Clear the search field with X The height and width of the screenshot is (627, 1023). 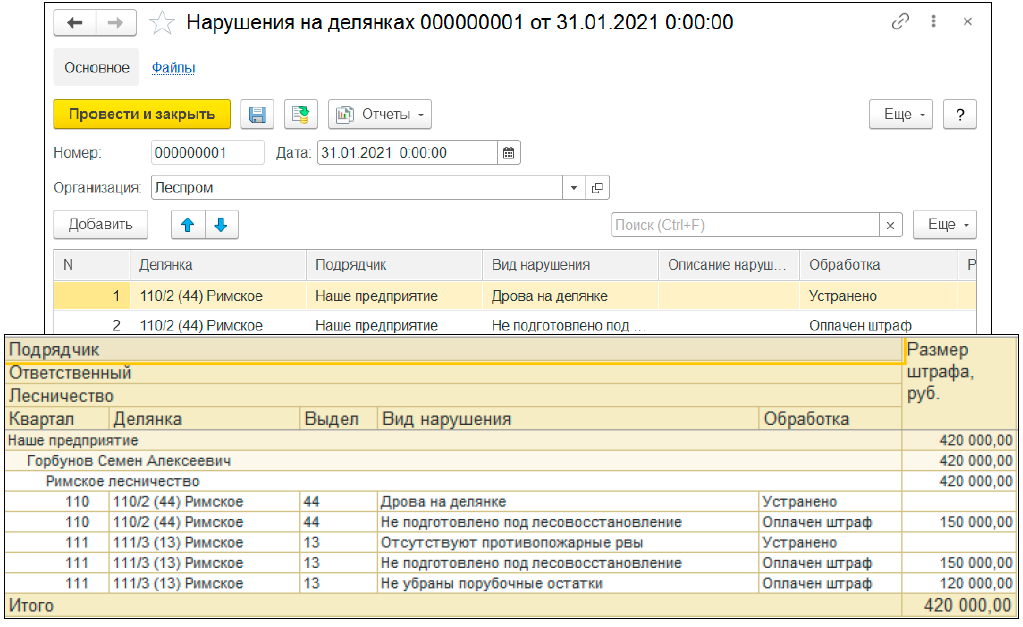click(890, 225)
